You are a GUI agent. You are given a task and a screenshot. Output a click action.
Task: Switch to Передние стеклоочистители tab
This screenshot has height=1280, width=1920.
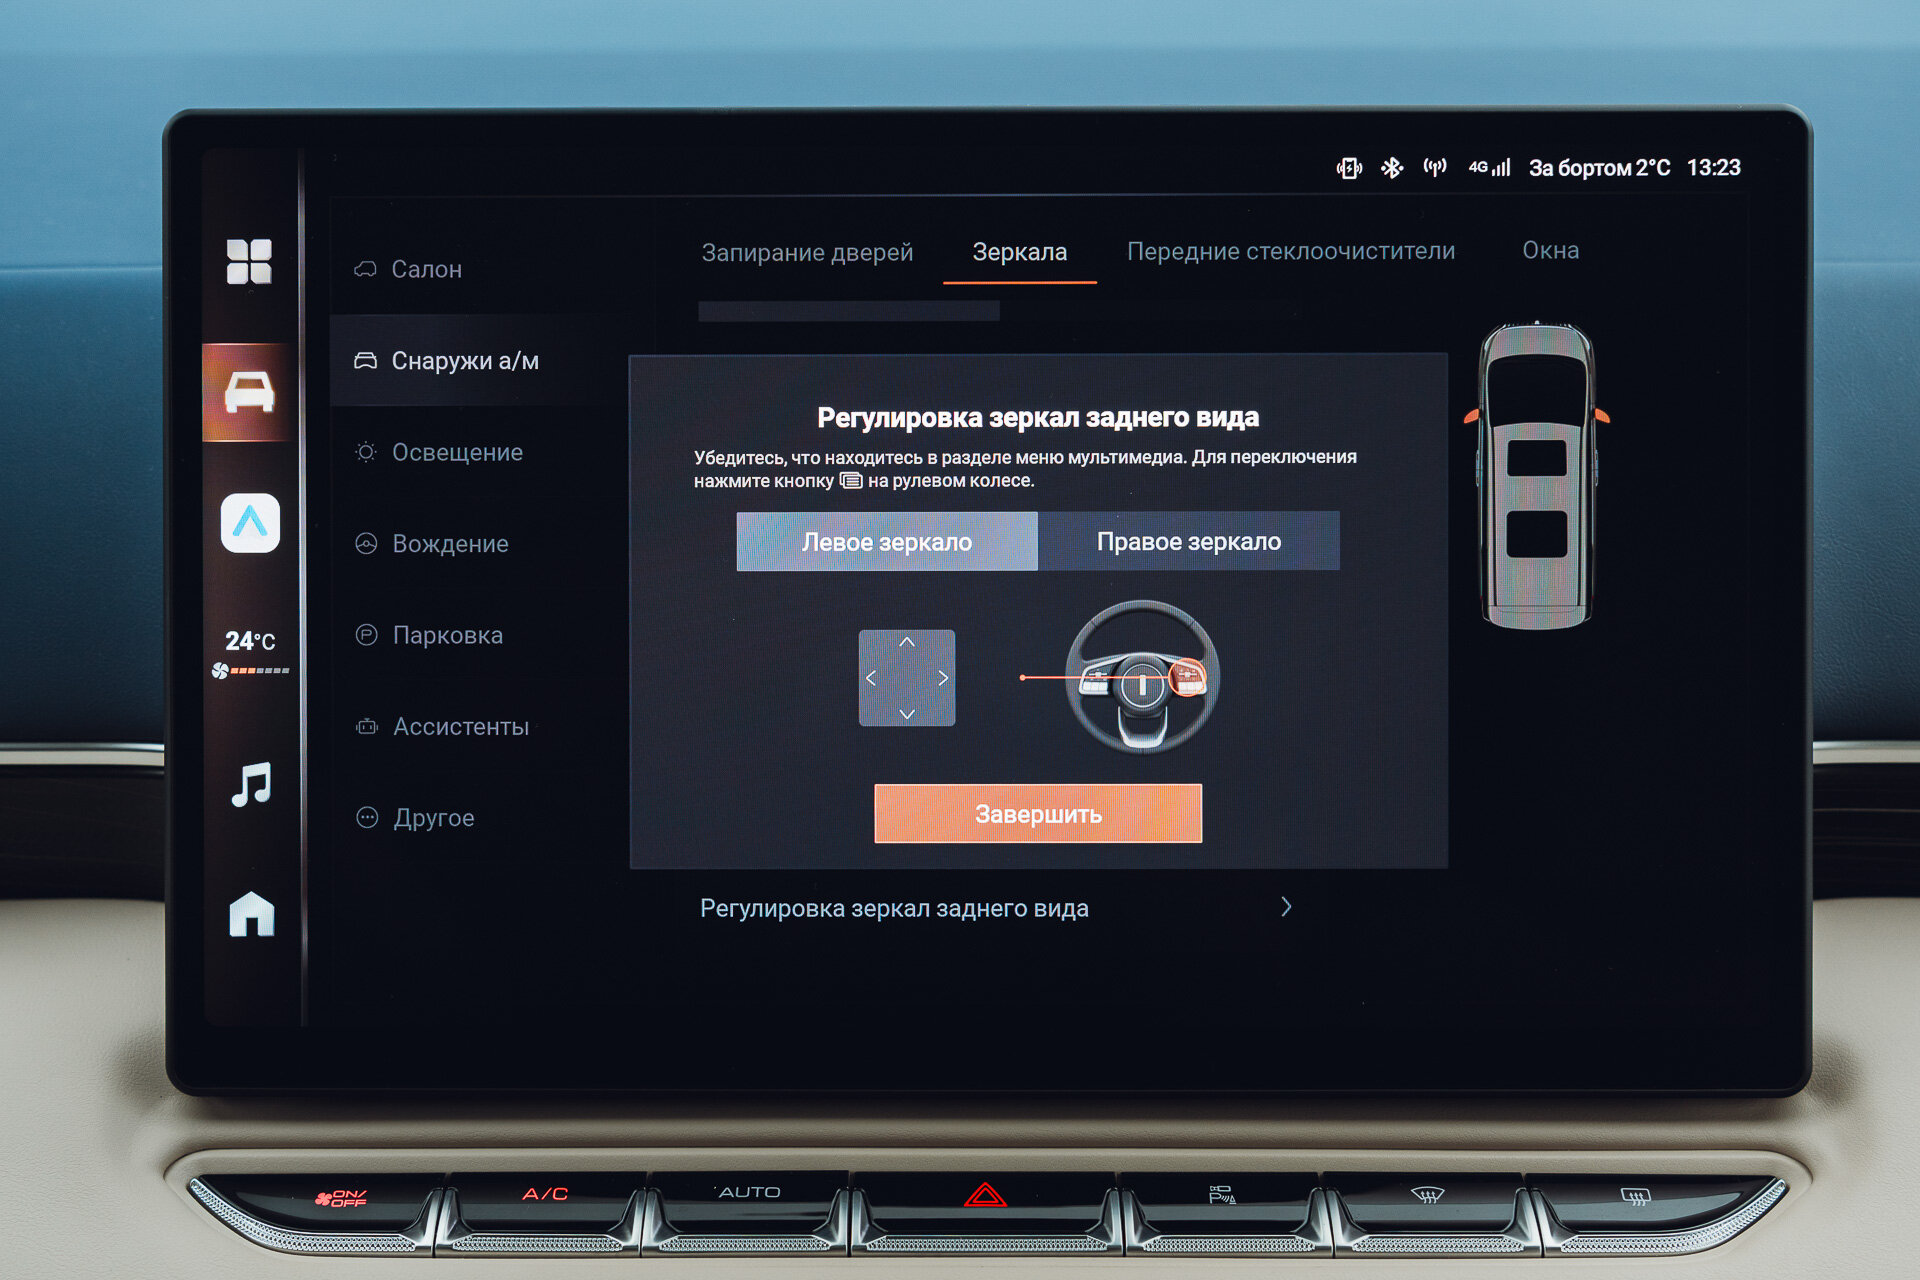point(1290,251)
